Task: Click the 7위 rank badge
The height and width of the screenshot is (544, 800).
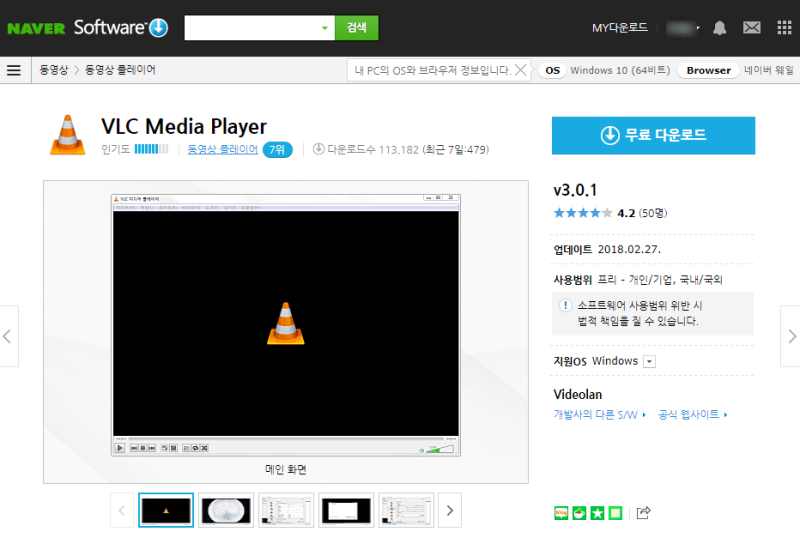Action: click(278, 150)
